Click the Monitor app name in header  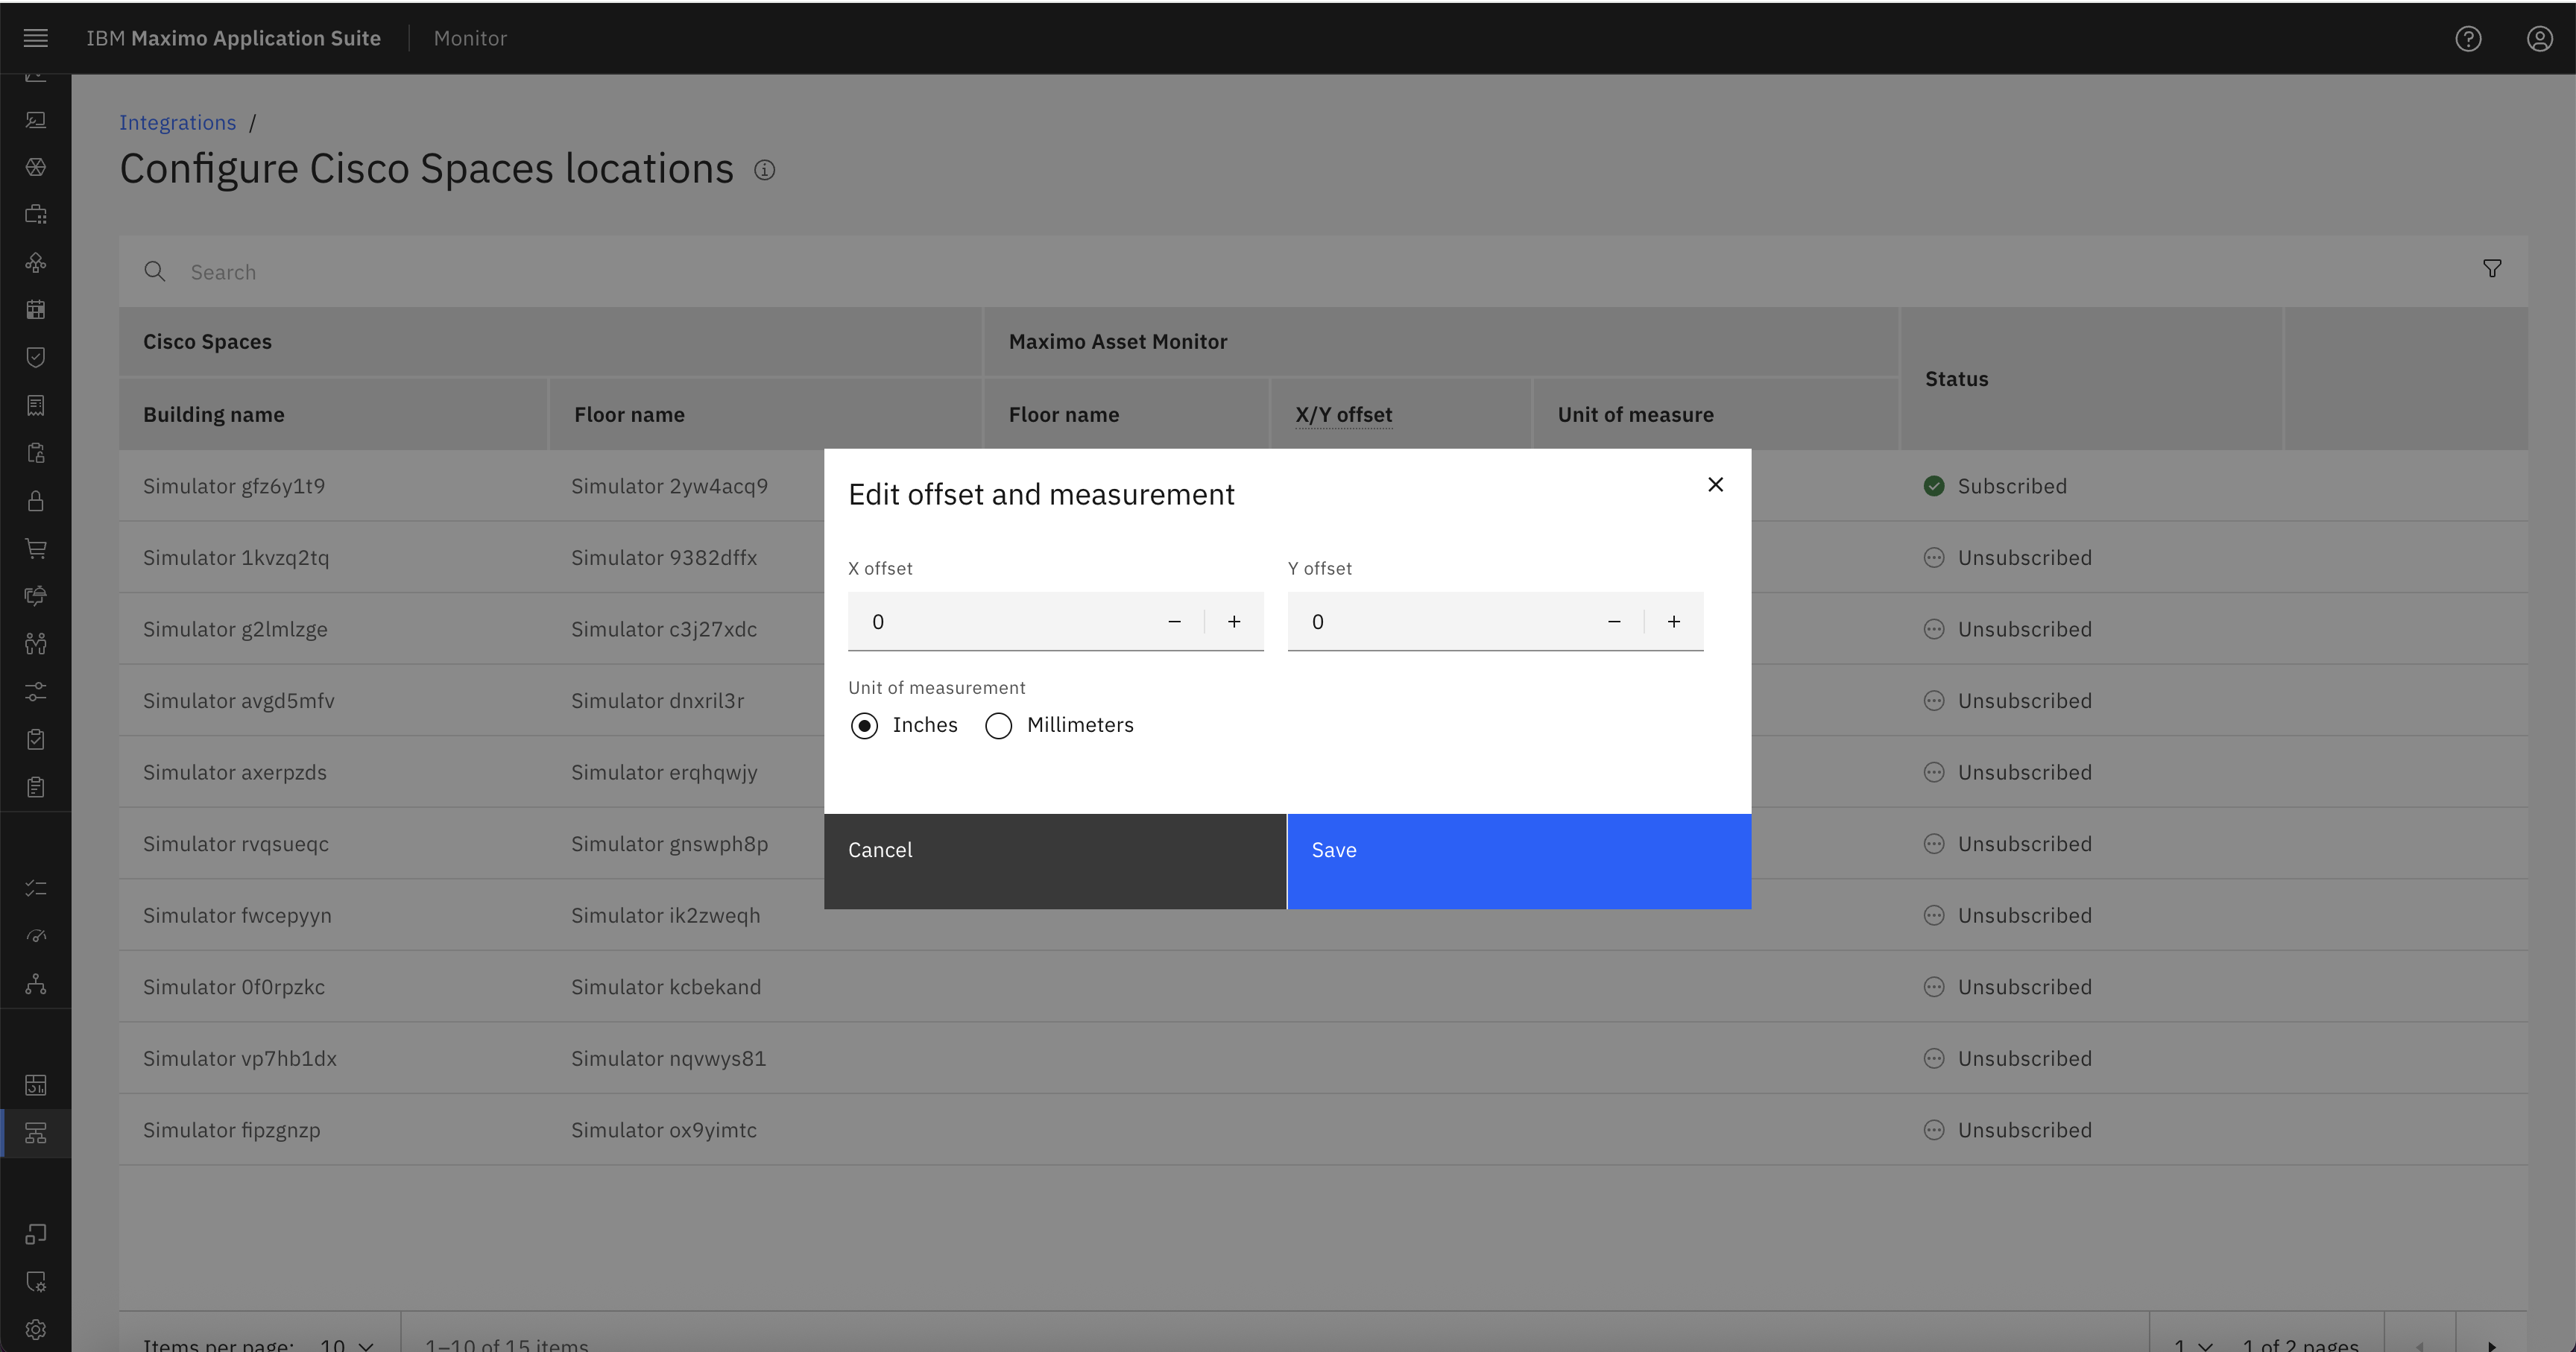tap(470, 38)
